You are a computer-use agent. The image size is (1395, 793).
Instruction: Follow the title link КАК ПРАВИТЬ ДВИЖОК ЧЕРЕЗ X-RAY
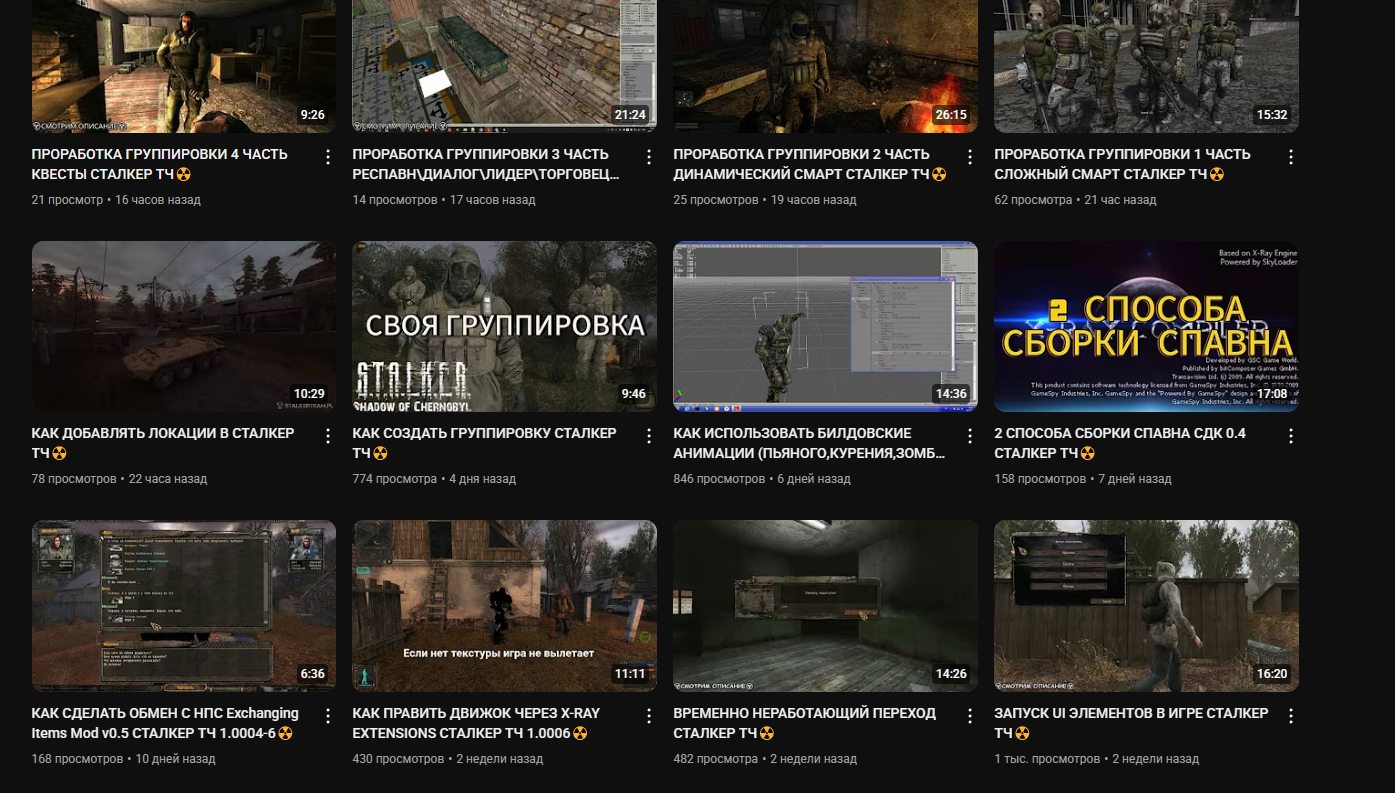pyautogui.click(x=476, y=723)
